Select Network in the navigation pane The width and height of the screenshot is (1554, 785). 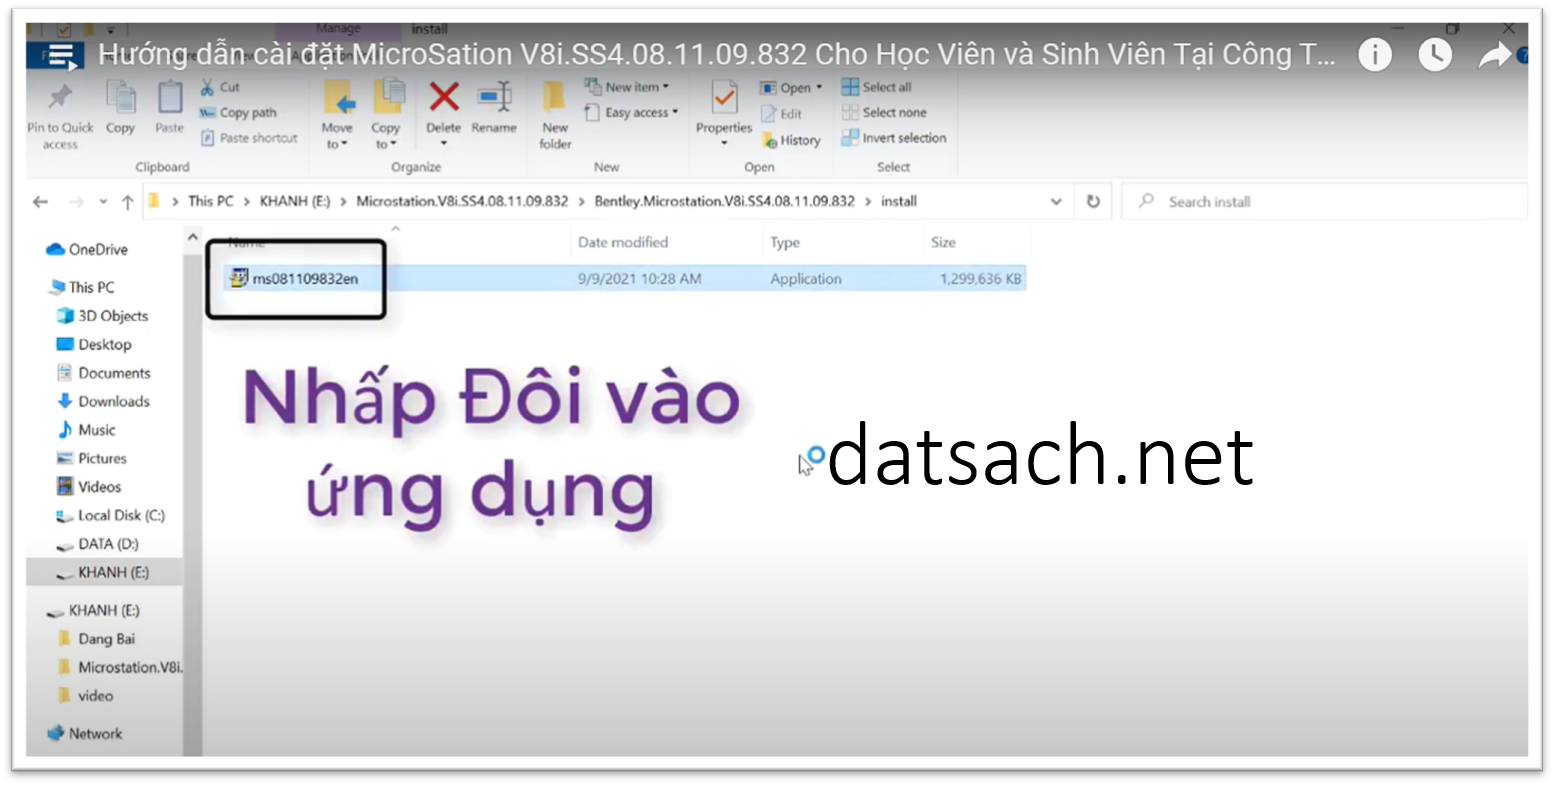[85, 734]
